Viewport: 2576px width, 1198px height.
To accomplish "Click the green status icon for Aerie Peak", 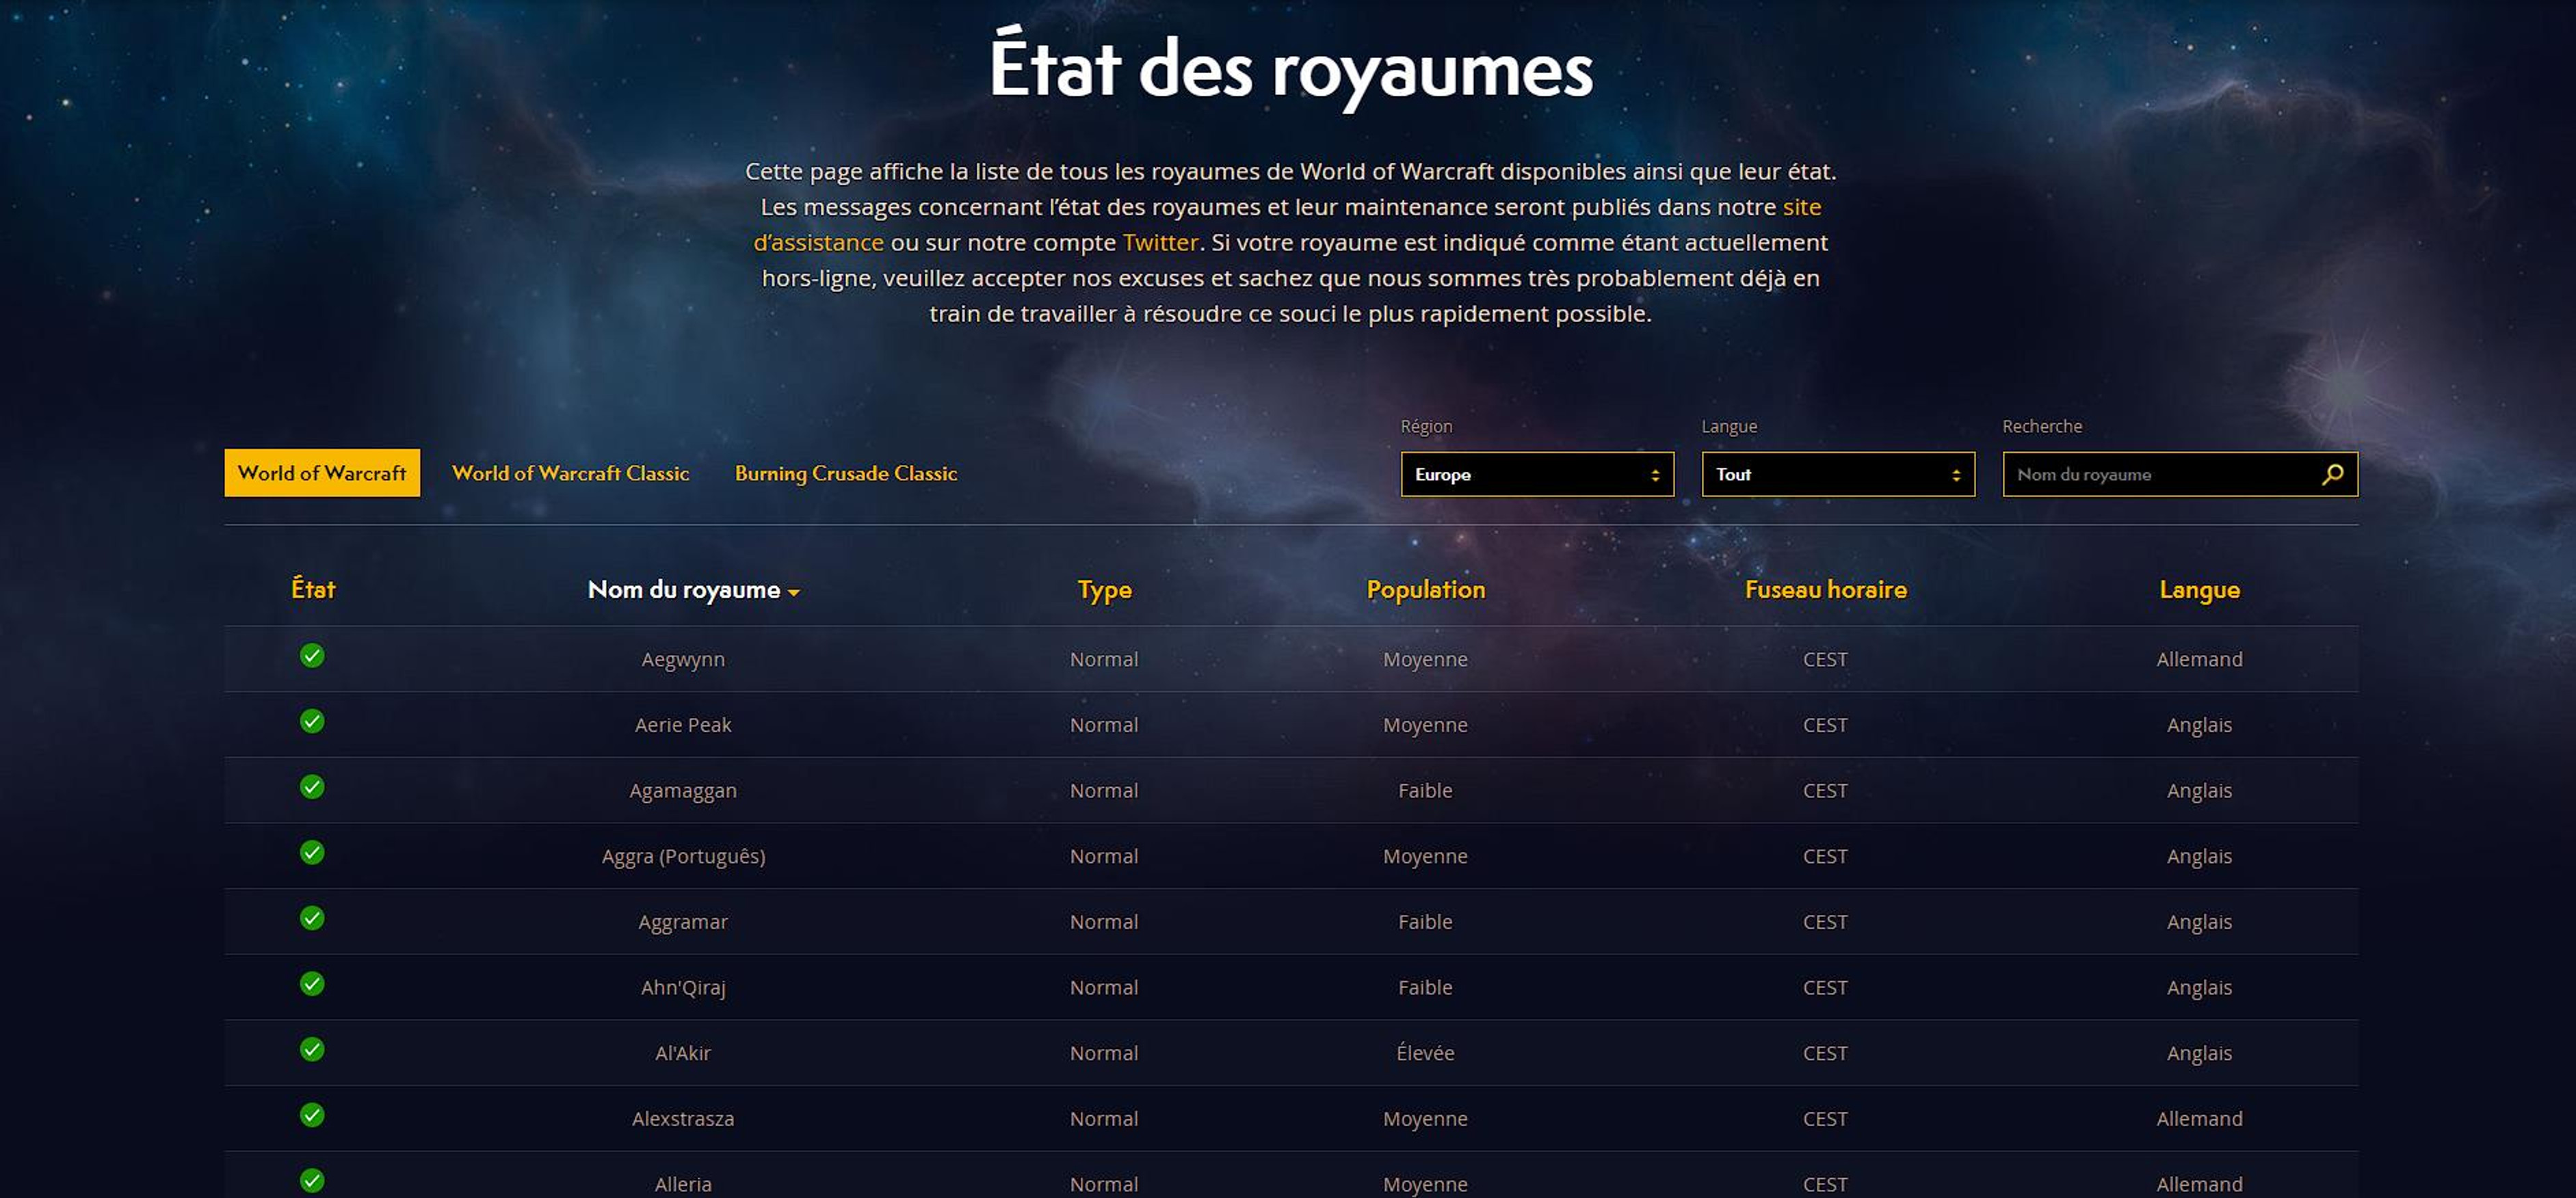I will pos(312,721).
